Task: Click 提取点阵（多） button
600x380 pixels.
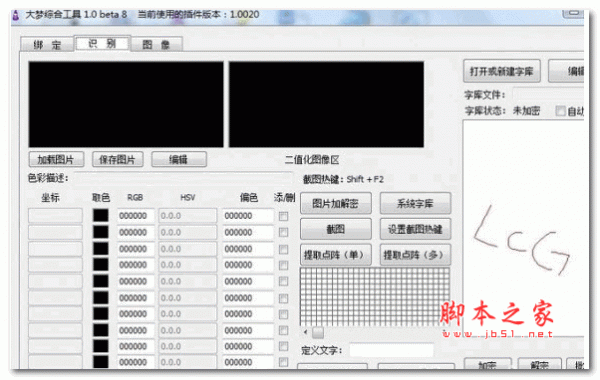Action: [x=415, y=254]
